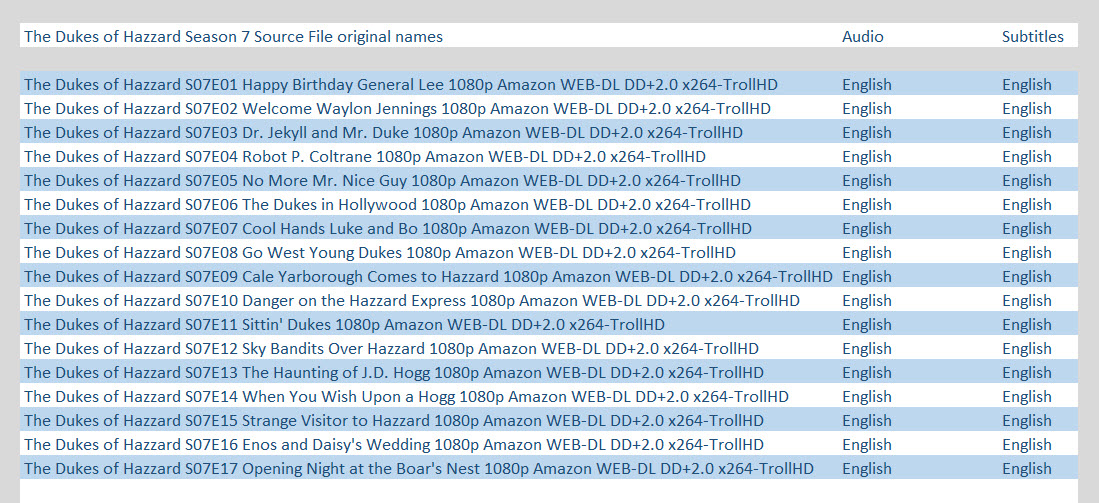Click the Subtitles 'English' cell for S07E02

tap(1027, 109)
